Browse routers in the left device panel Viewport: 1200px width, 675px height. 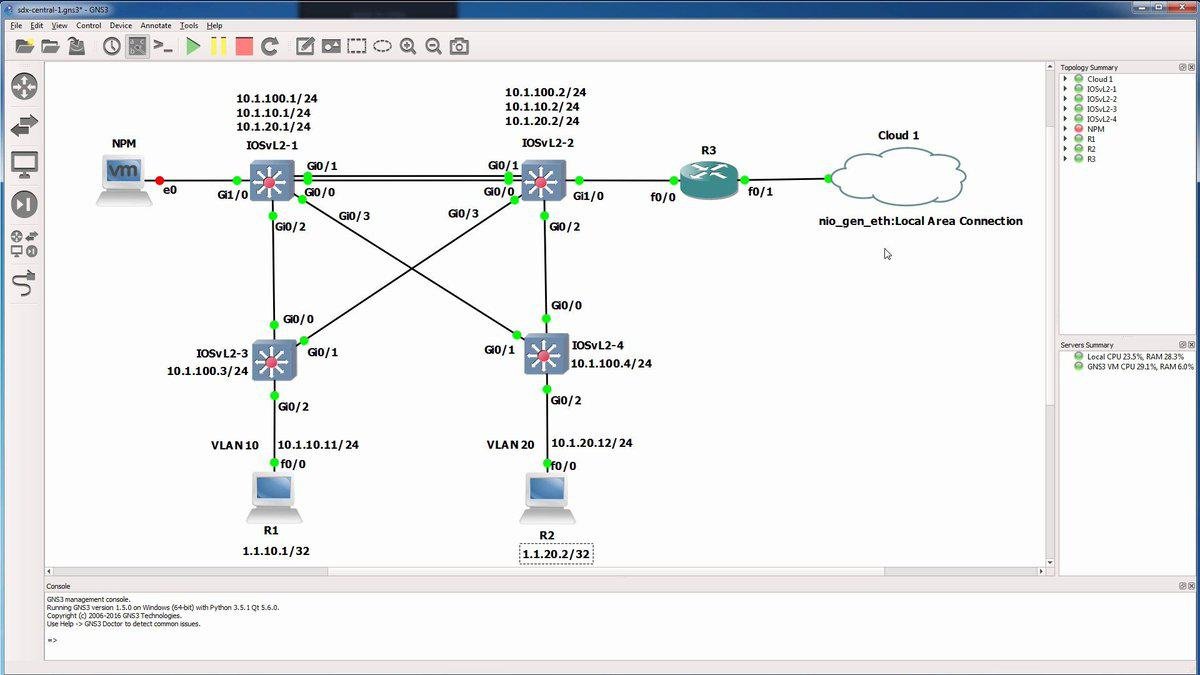[24, 86]
